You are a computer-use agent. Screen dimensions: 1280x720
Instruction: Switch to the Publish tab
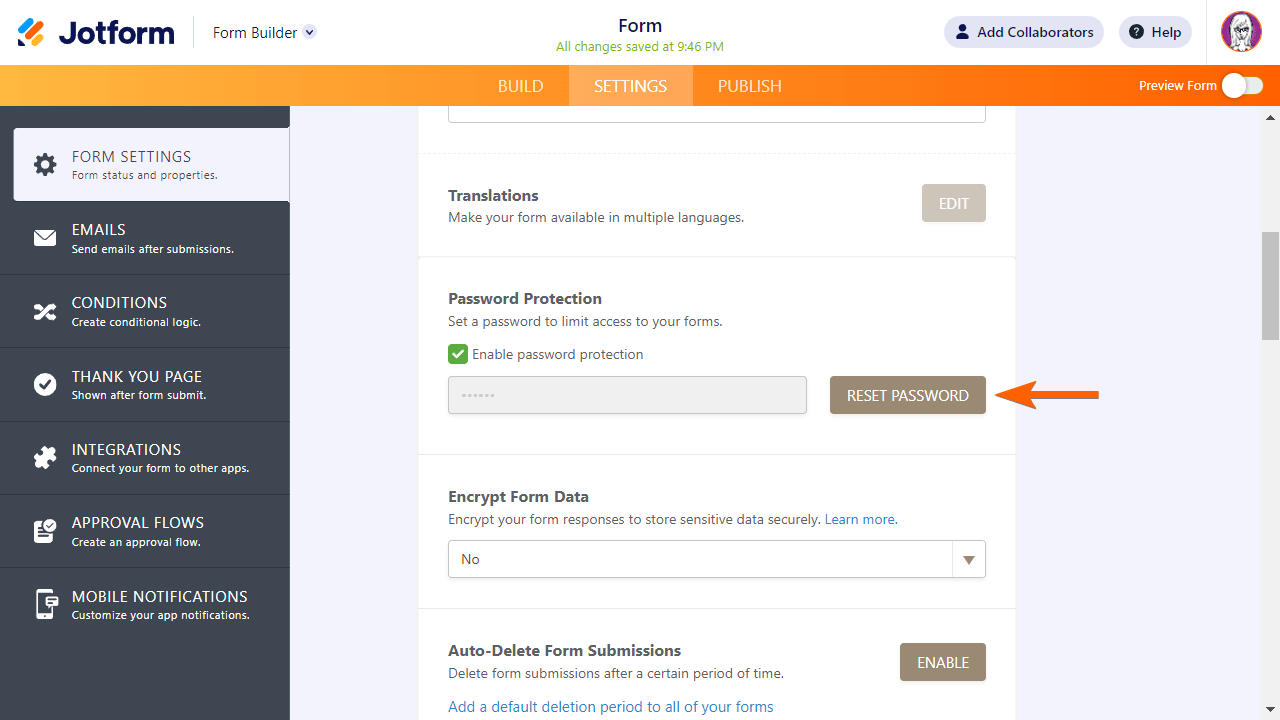pos(749,86)
